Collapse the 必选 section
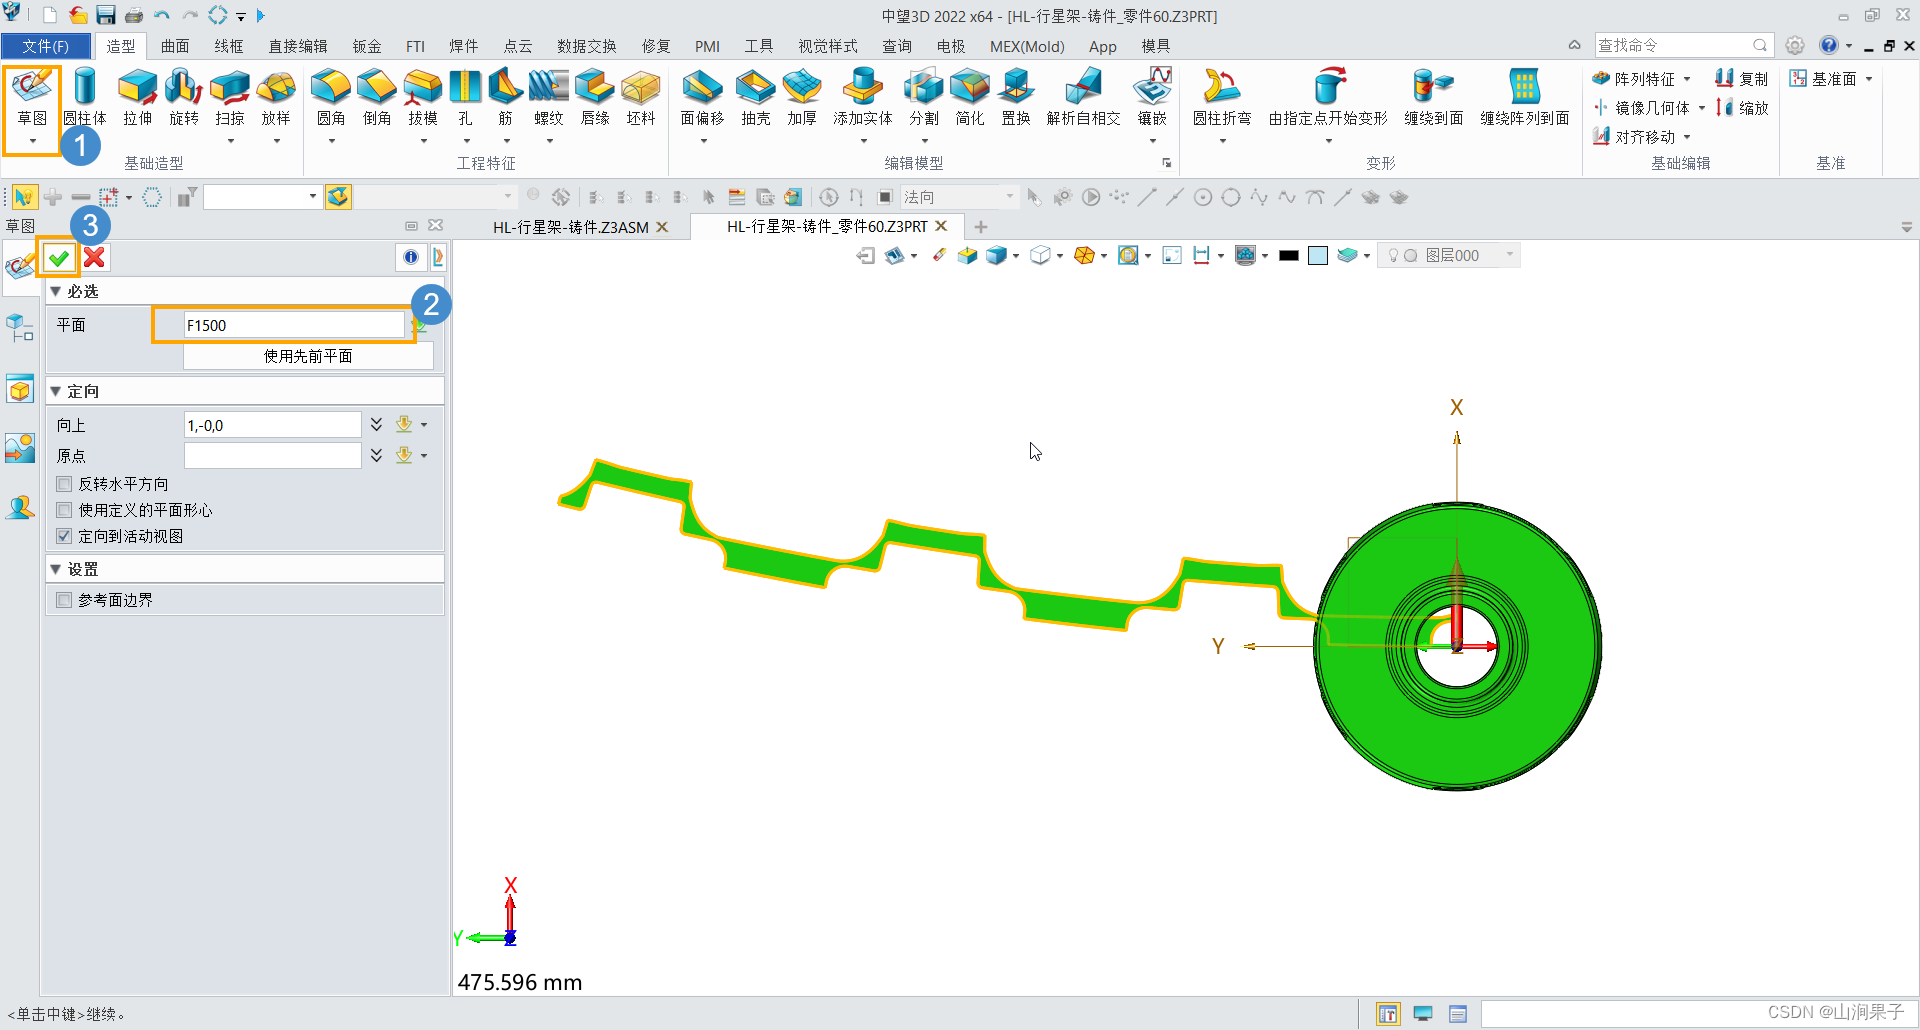Viewport: 1920px width, 1030px height. [x=56, y=291]
